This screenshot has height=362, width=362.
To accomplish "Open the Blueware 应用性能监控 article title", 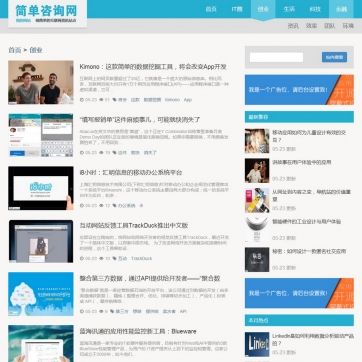I will [x=138, y=332].
